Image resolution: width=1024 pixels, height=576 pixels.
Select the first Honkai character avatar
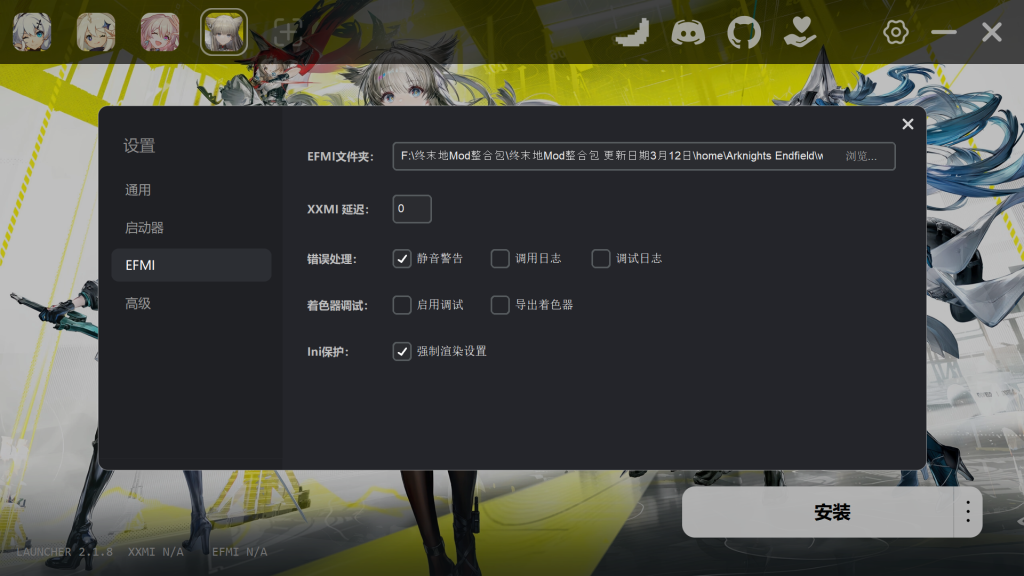coord(32,33)
